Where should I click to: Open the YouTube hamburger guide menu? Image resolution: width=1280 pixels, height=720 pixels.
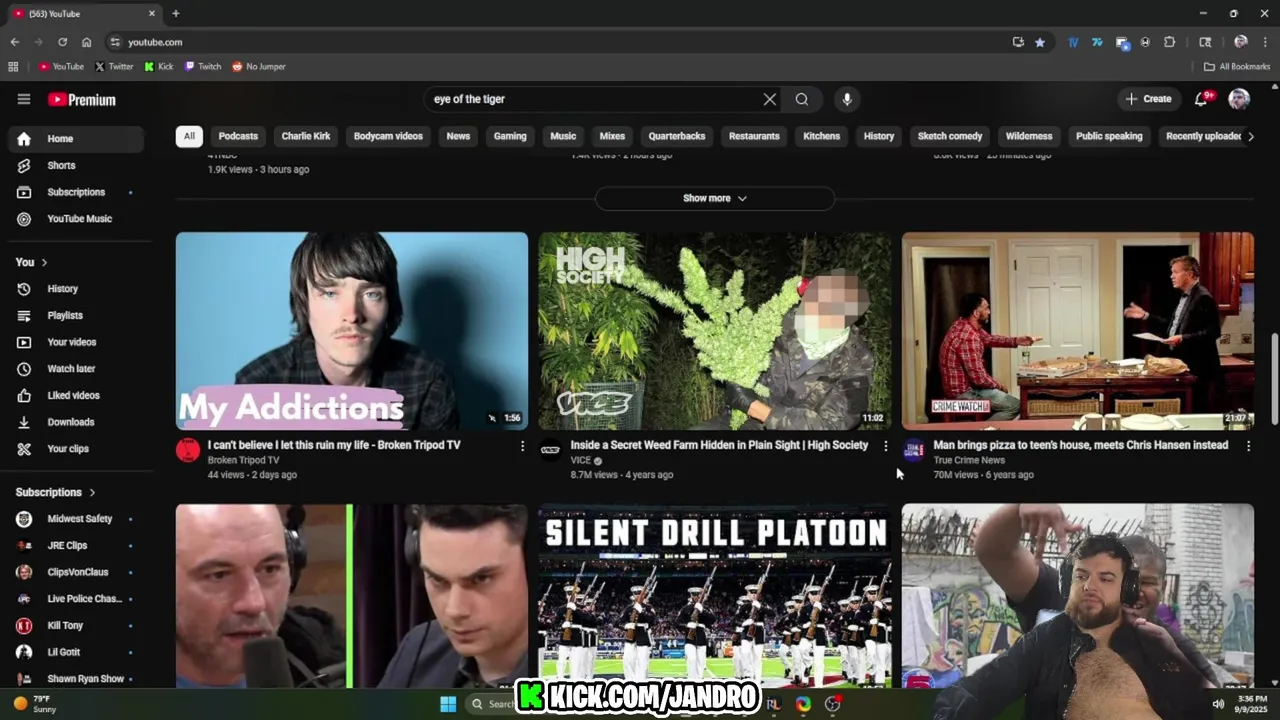coord(24,99)
